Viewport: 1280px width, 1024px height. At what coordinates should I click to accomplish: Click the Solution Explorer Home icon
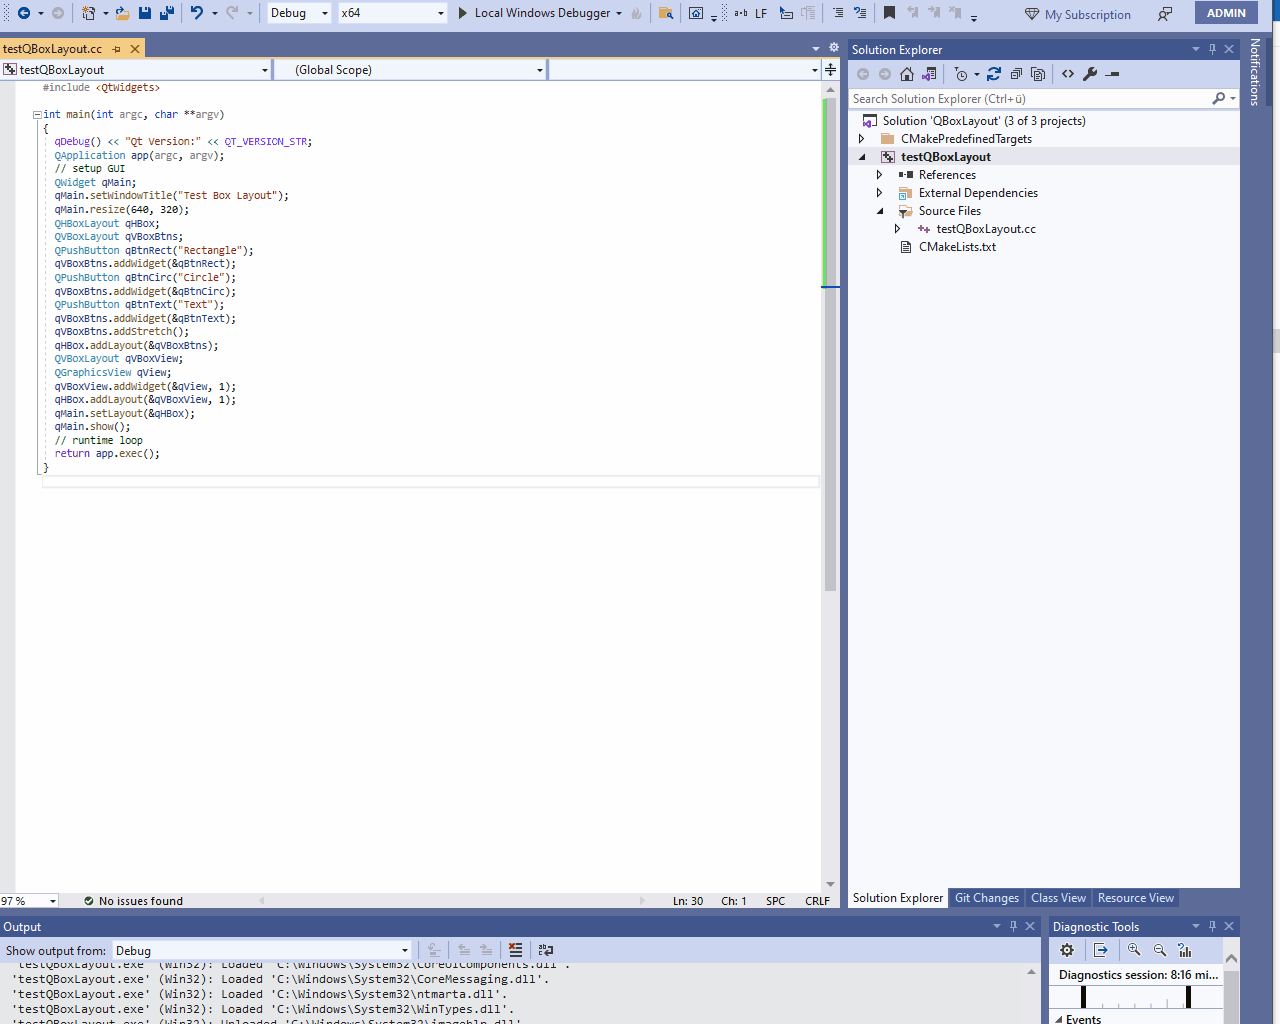click(907, 74)
